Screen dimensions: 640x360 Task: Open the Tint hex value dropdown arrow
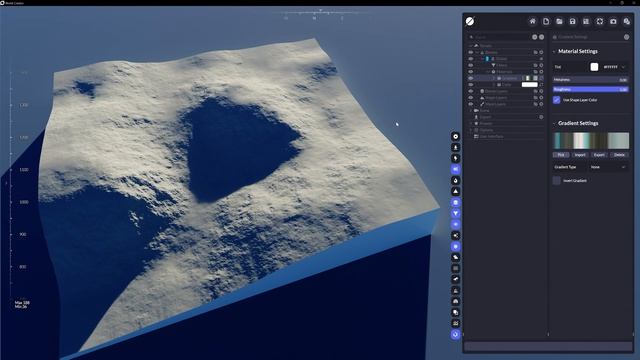click(x=623, y=67)
